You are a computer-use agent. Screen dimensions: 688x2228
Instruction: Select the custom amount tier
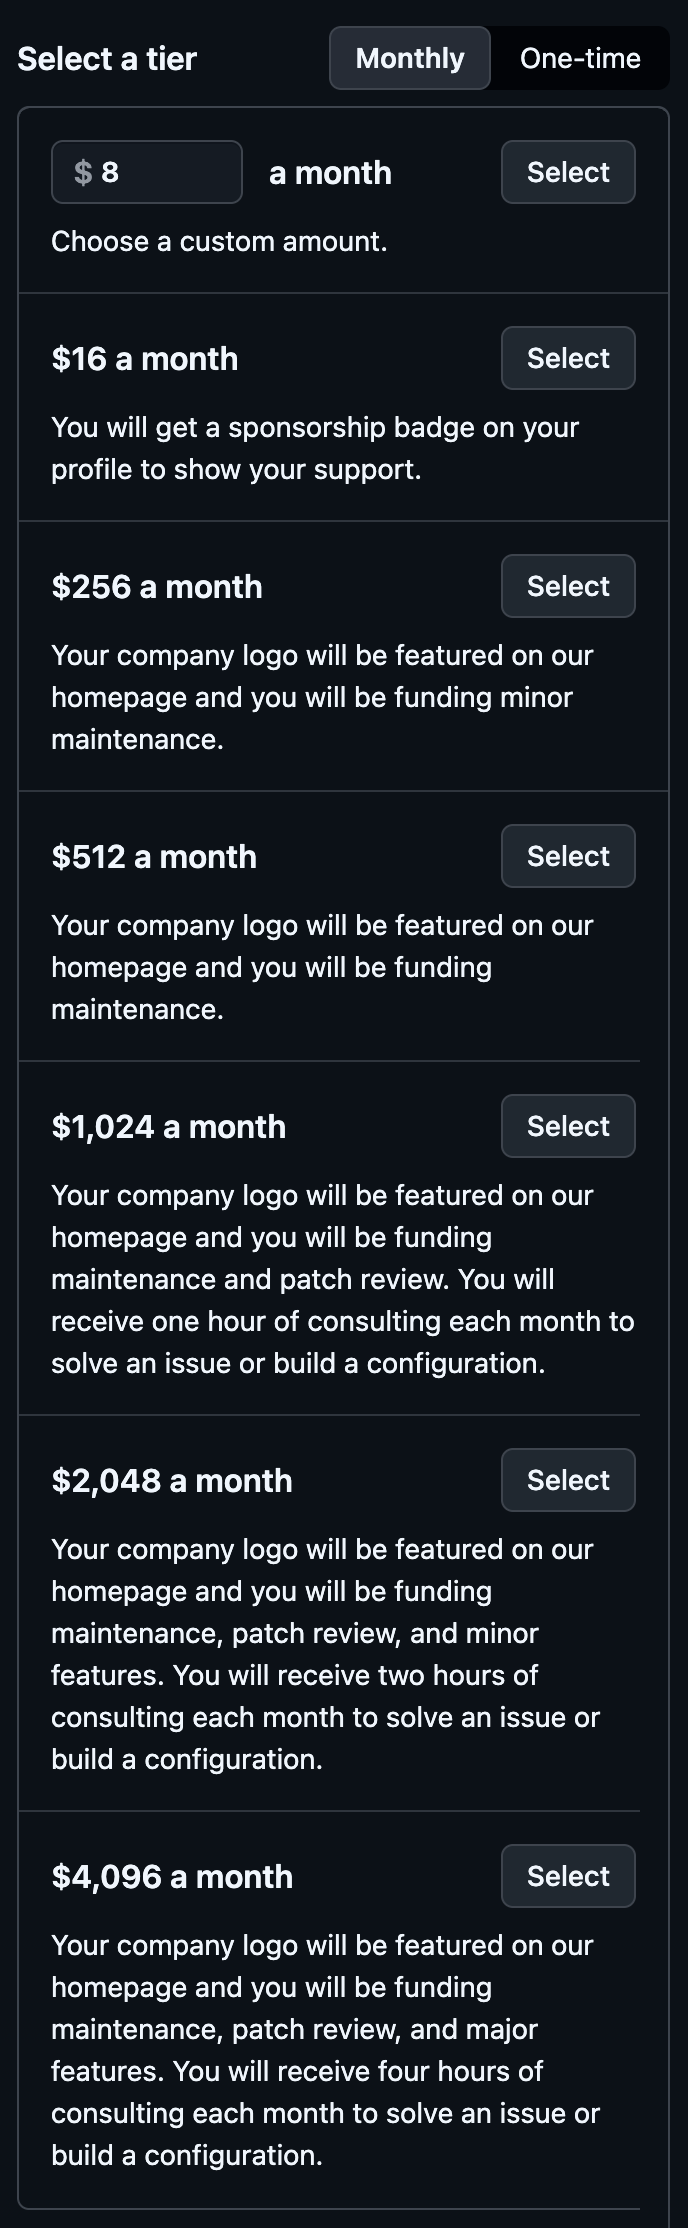(568, 172)
